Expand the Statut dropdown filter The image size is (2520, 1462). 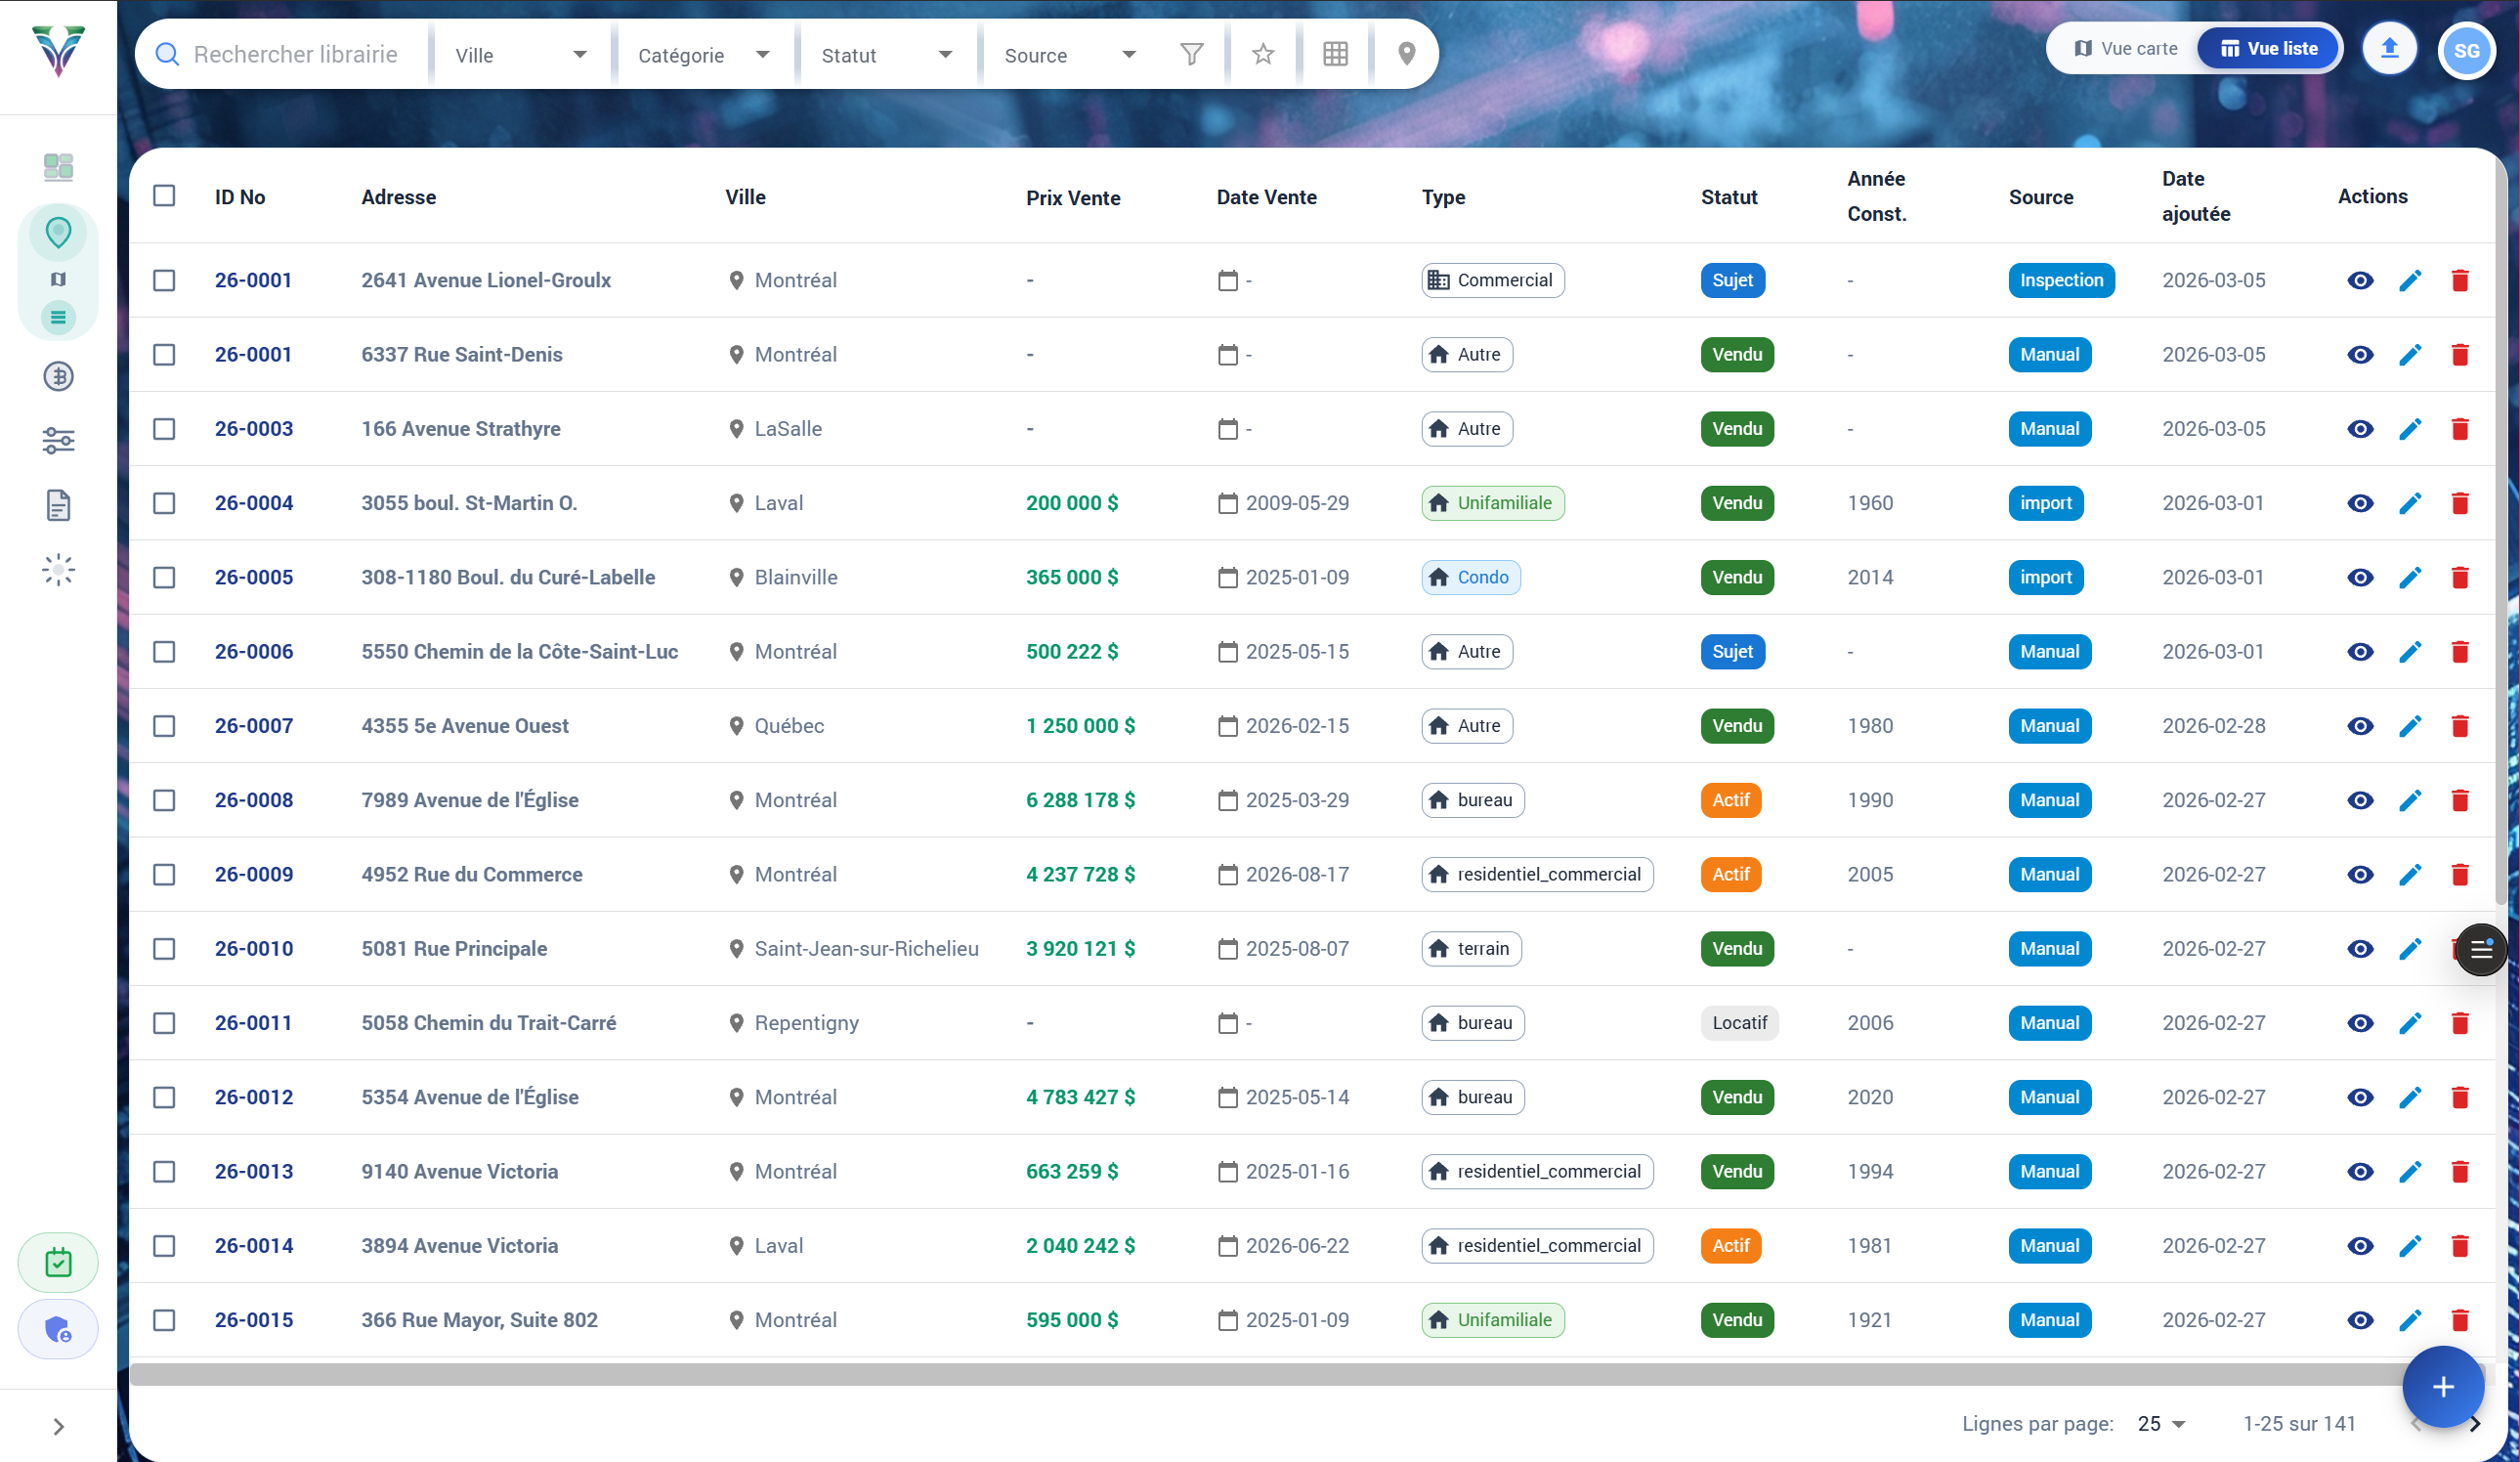point(886,55)
